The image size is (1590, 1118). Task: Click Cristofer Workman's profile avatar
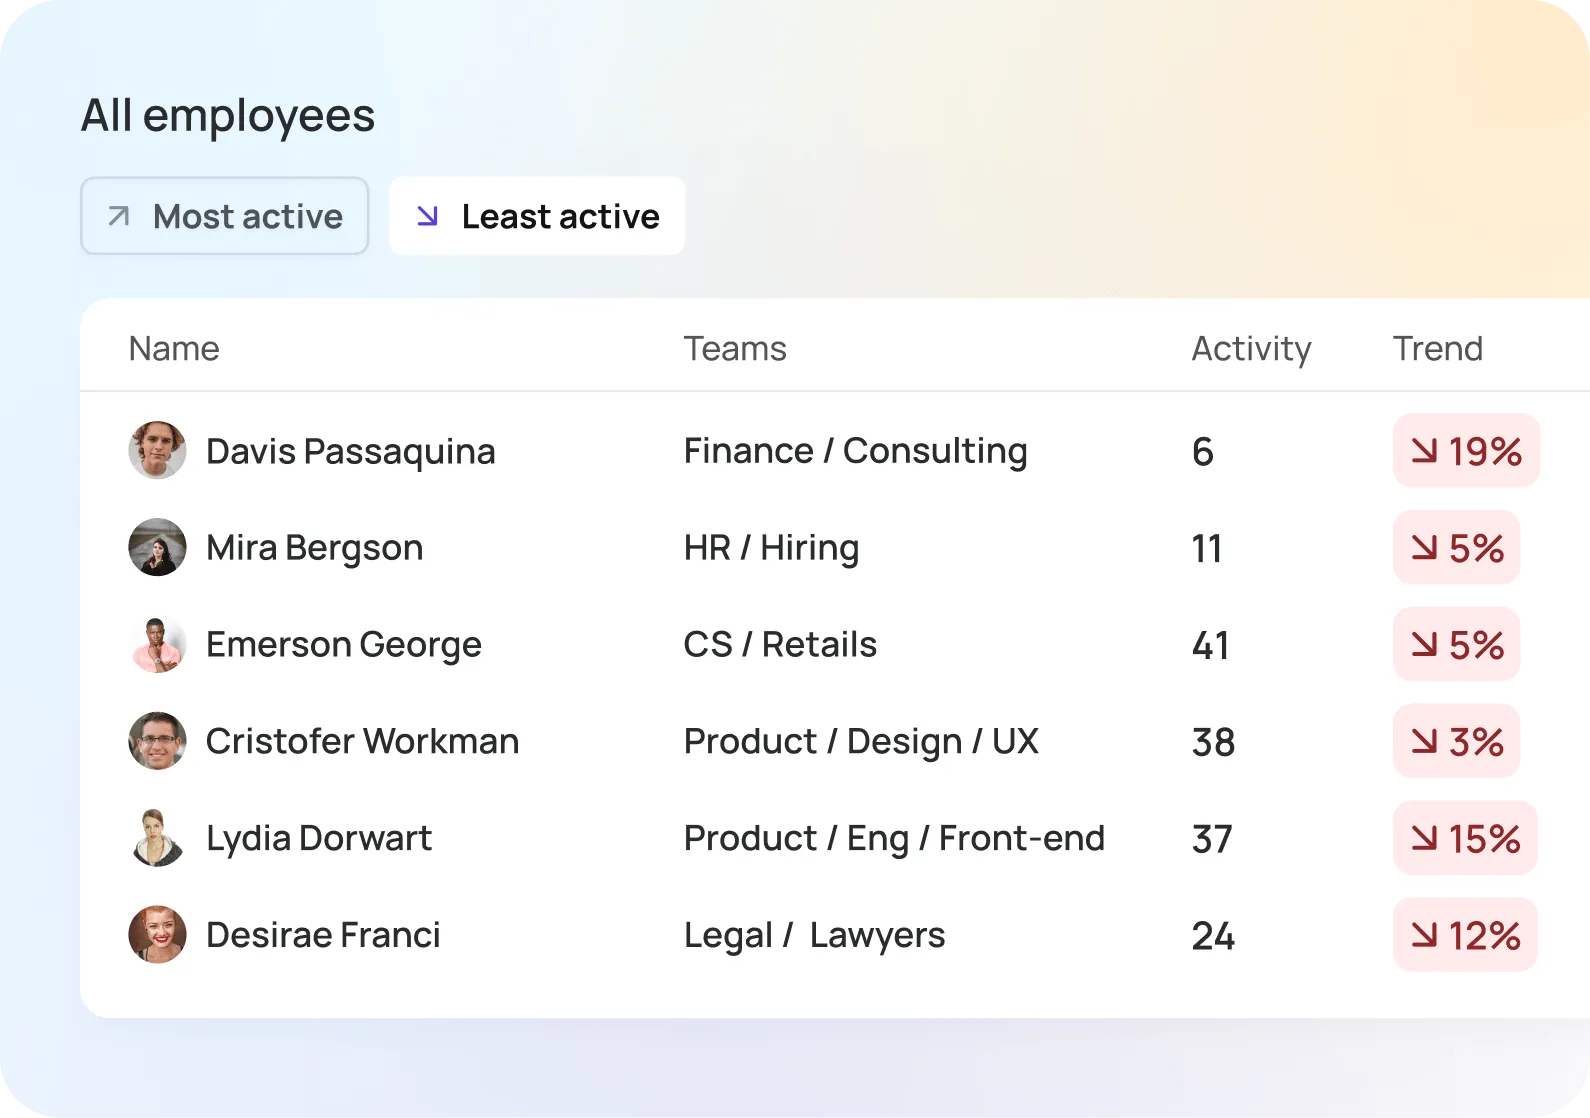tap(157, 741)
